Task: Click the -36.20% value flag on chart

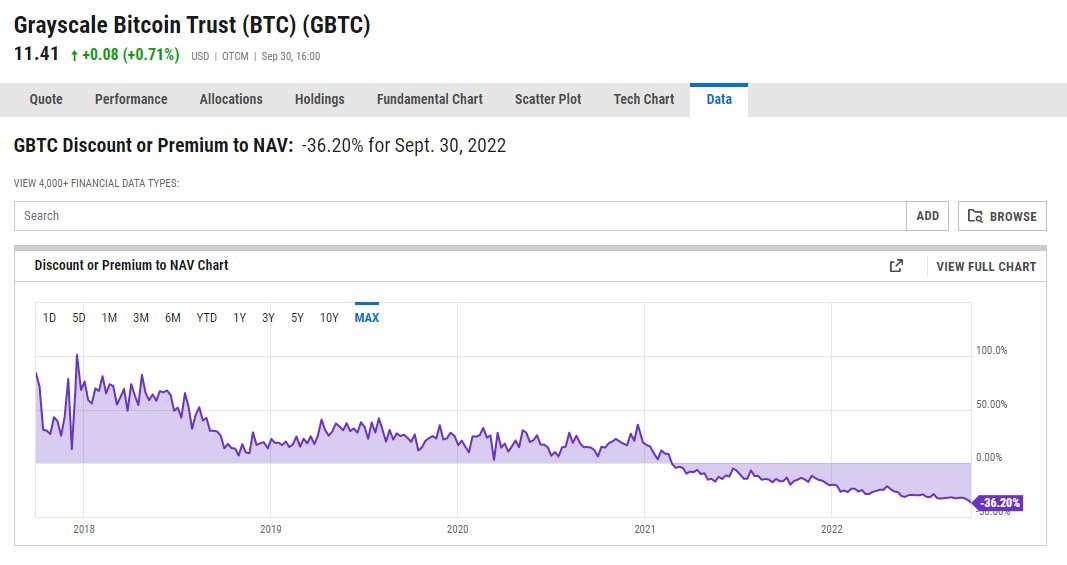Action: (x=999, y=503)
